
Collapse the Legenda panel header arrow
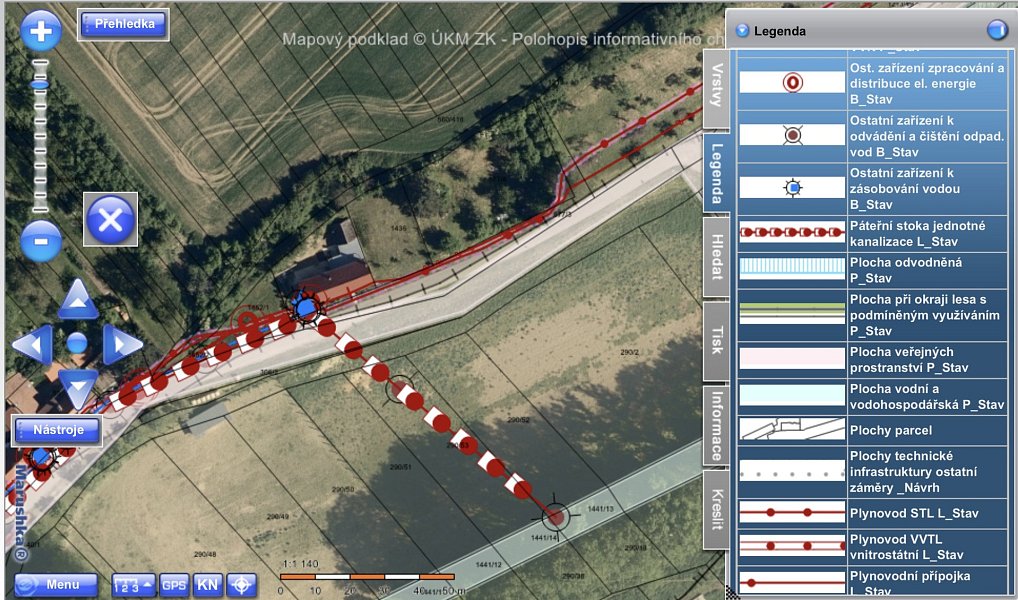point(742,31)
